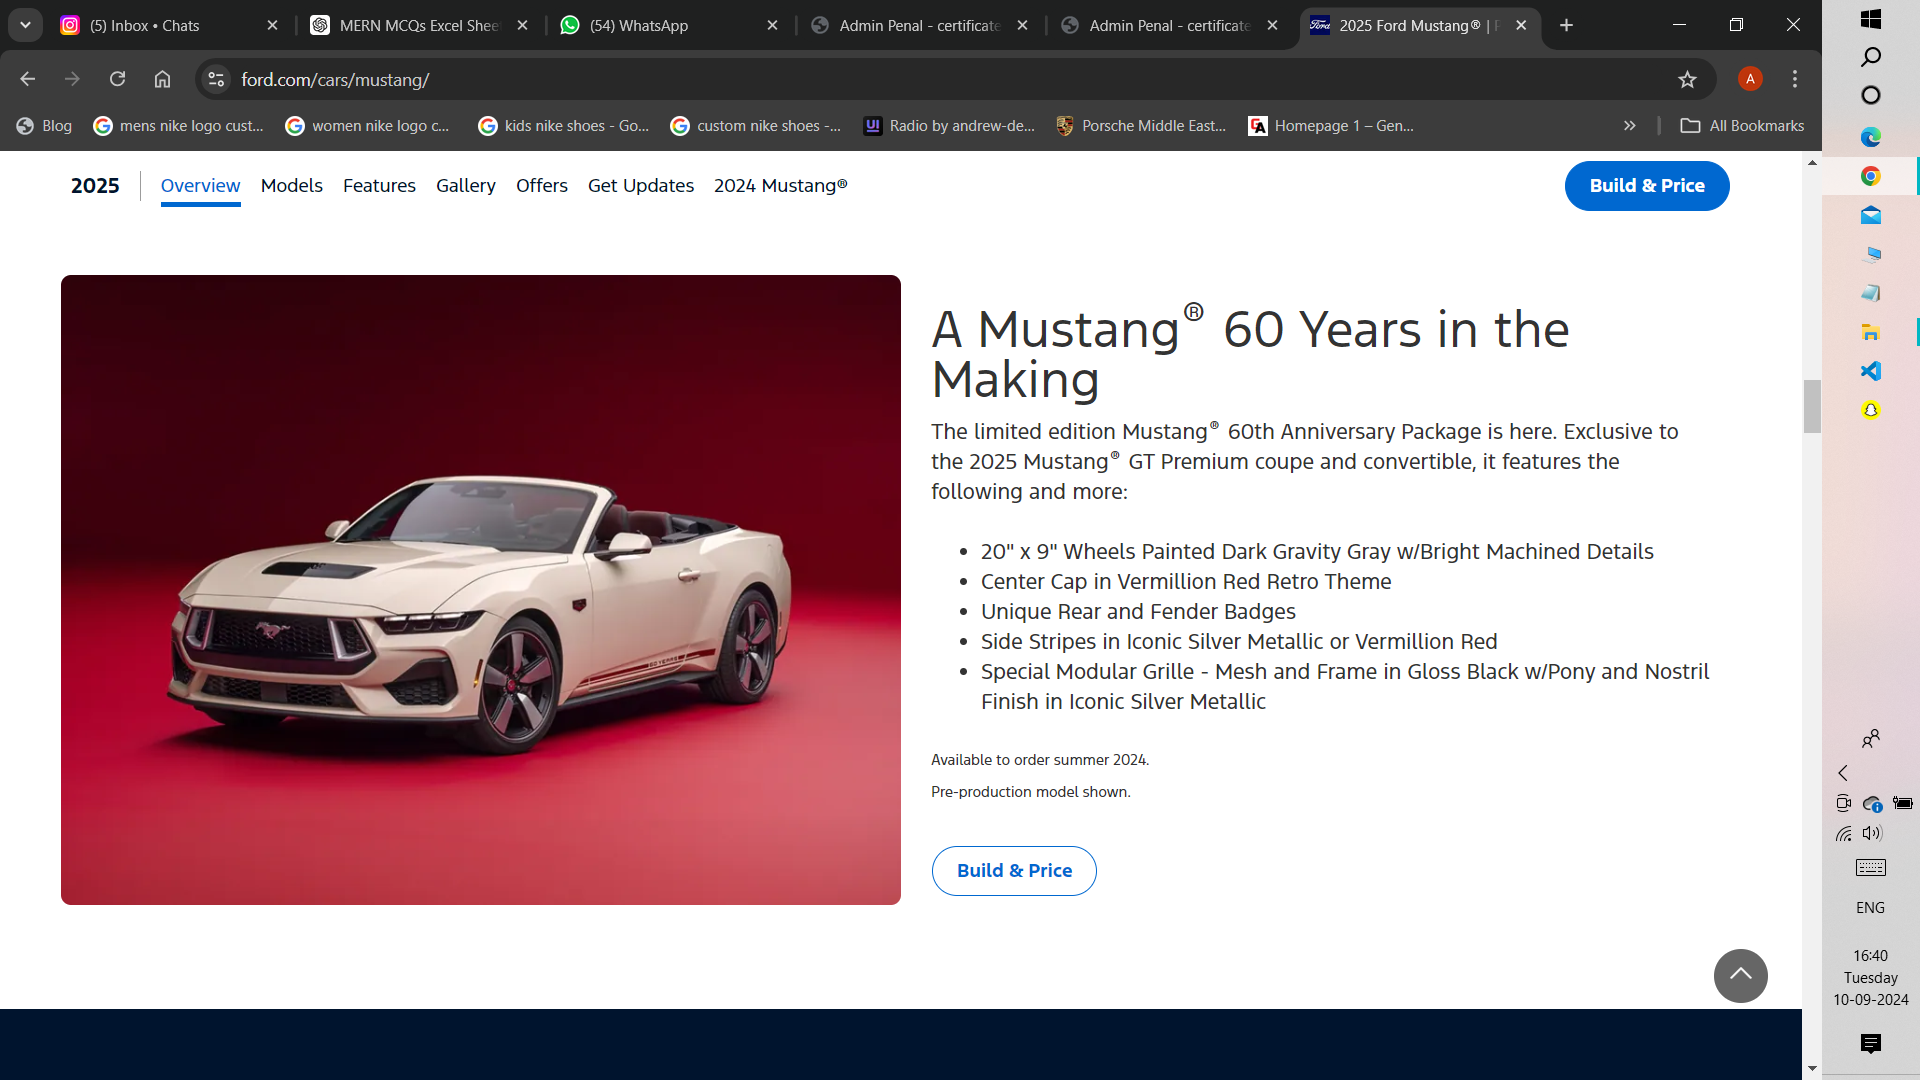Switch the ENG input language indicator

click(1871, 908)
